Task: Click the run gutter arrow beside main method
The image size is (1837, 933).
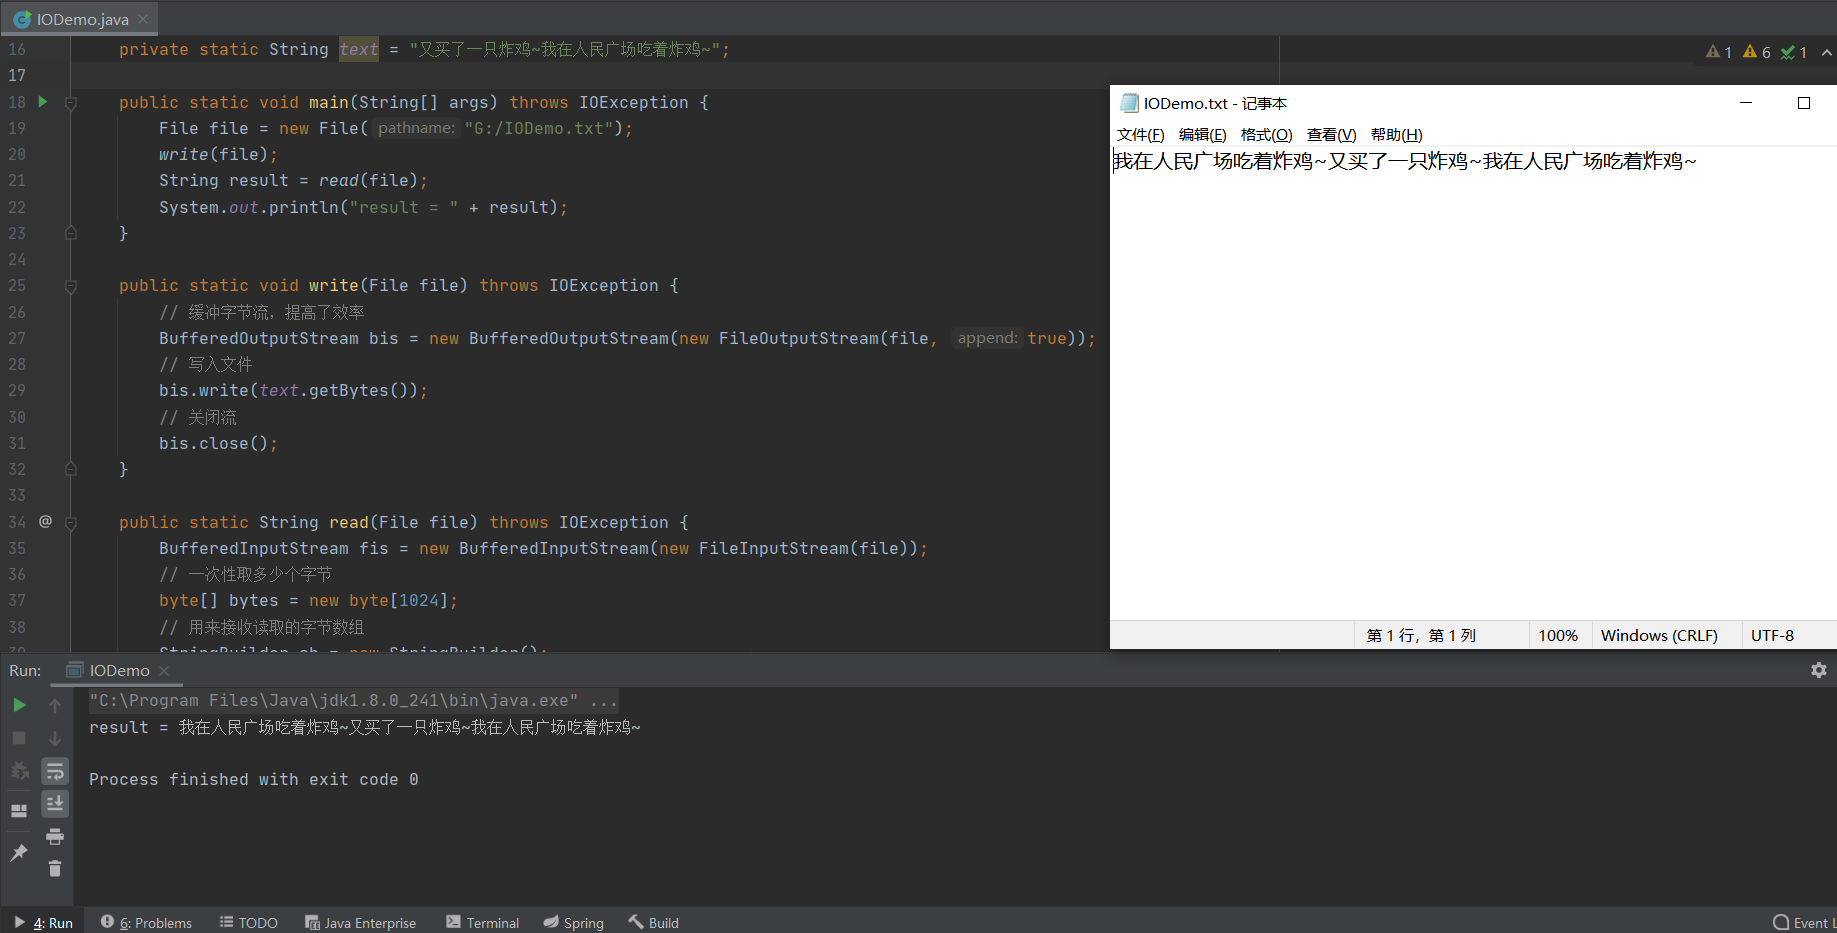Action: click(x=43, y=101)
